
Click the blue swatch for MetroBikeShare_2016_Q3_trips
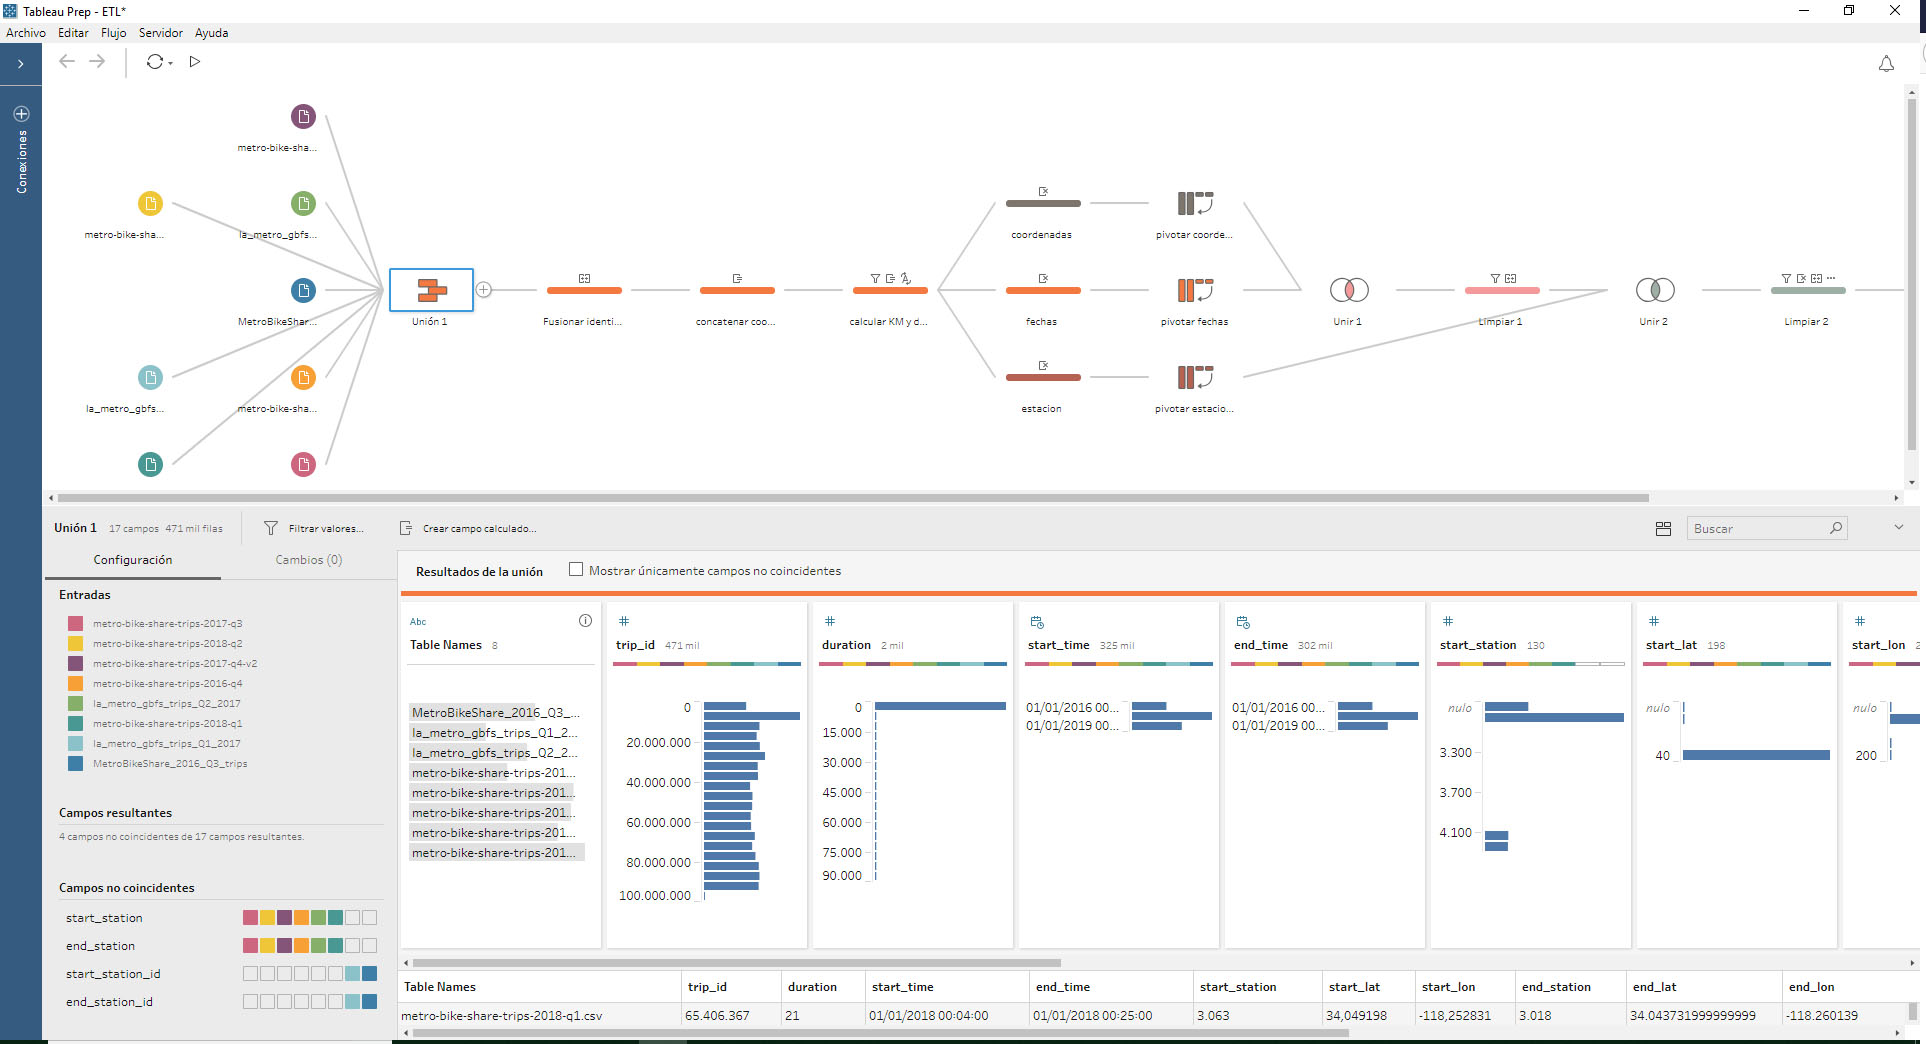coord(75,763)
